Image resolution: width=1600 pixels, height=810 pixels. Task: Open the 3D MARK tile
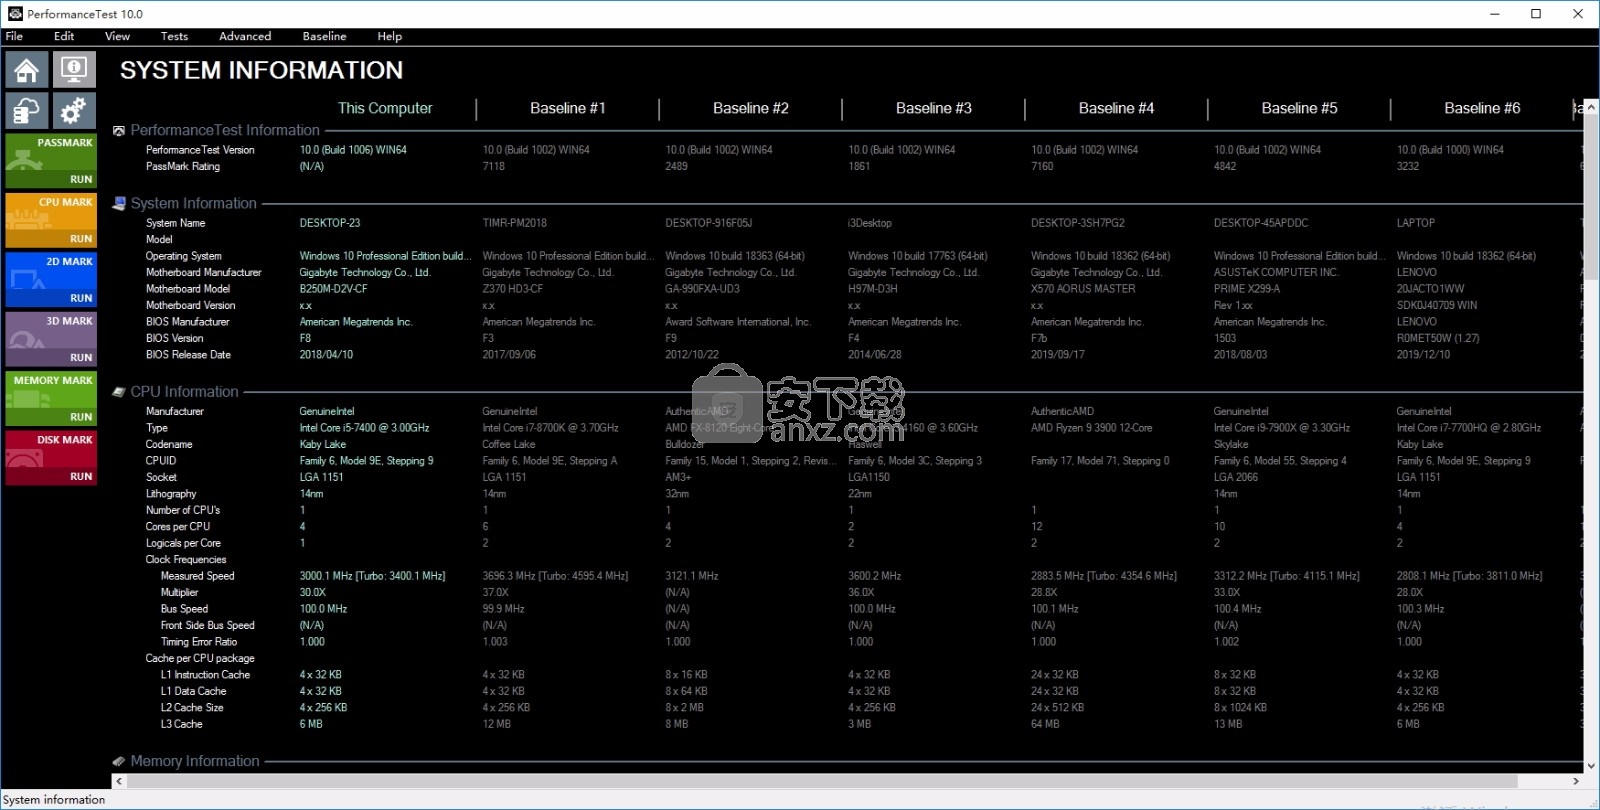(x=51, y=339)
